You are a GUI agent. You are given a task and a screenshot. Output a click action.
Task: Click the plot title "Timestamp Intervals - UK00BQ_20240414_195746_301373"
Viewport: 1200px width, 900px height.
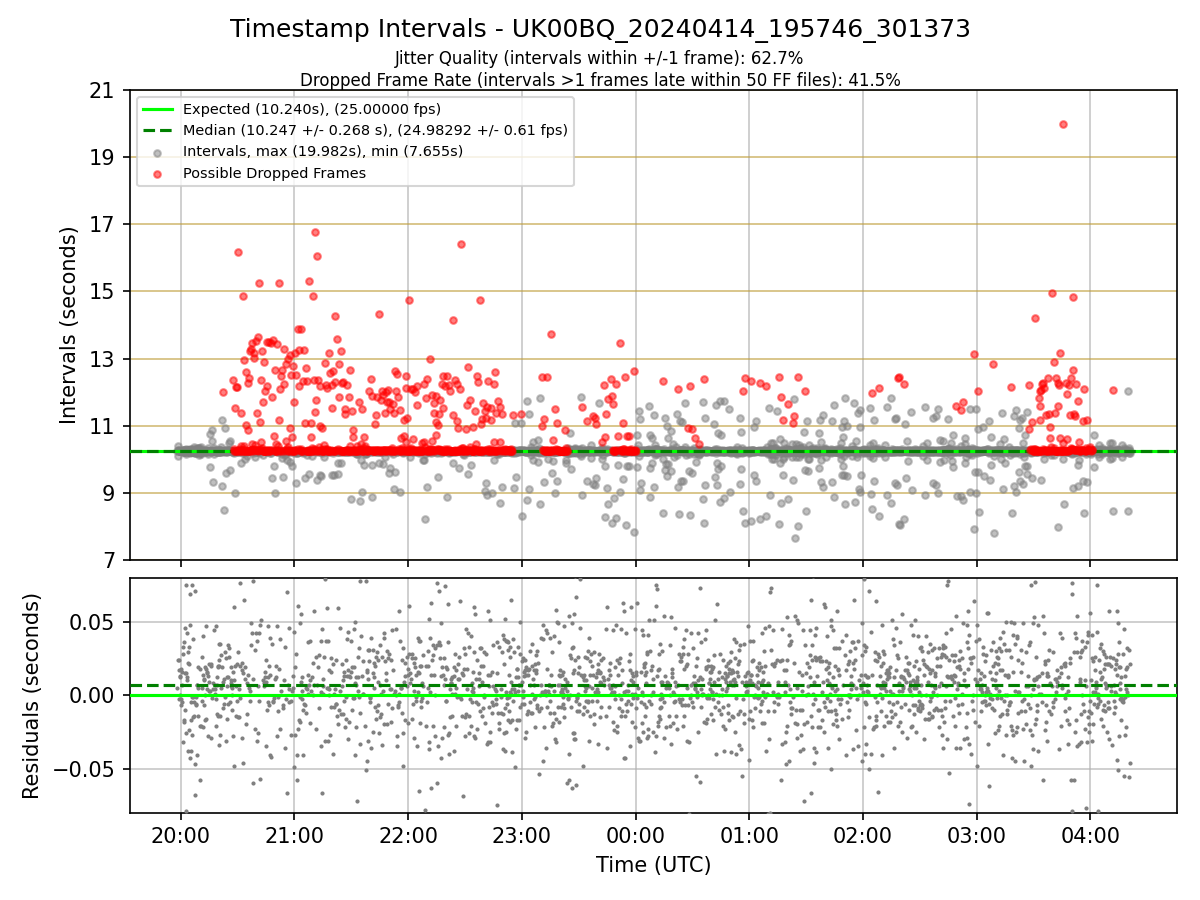point(600,29)
